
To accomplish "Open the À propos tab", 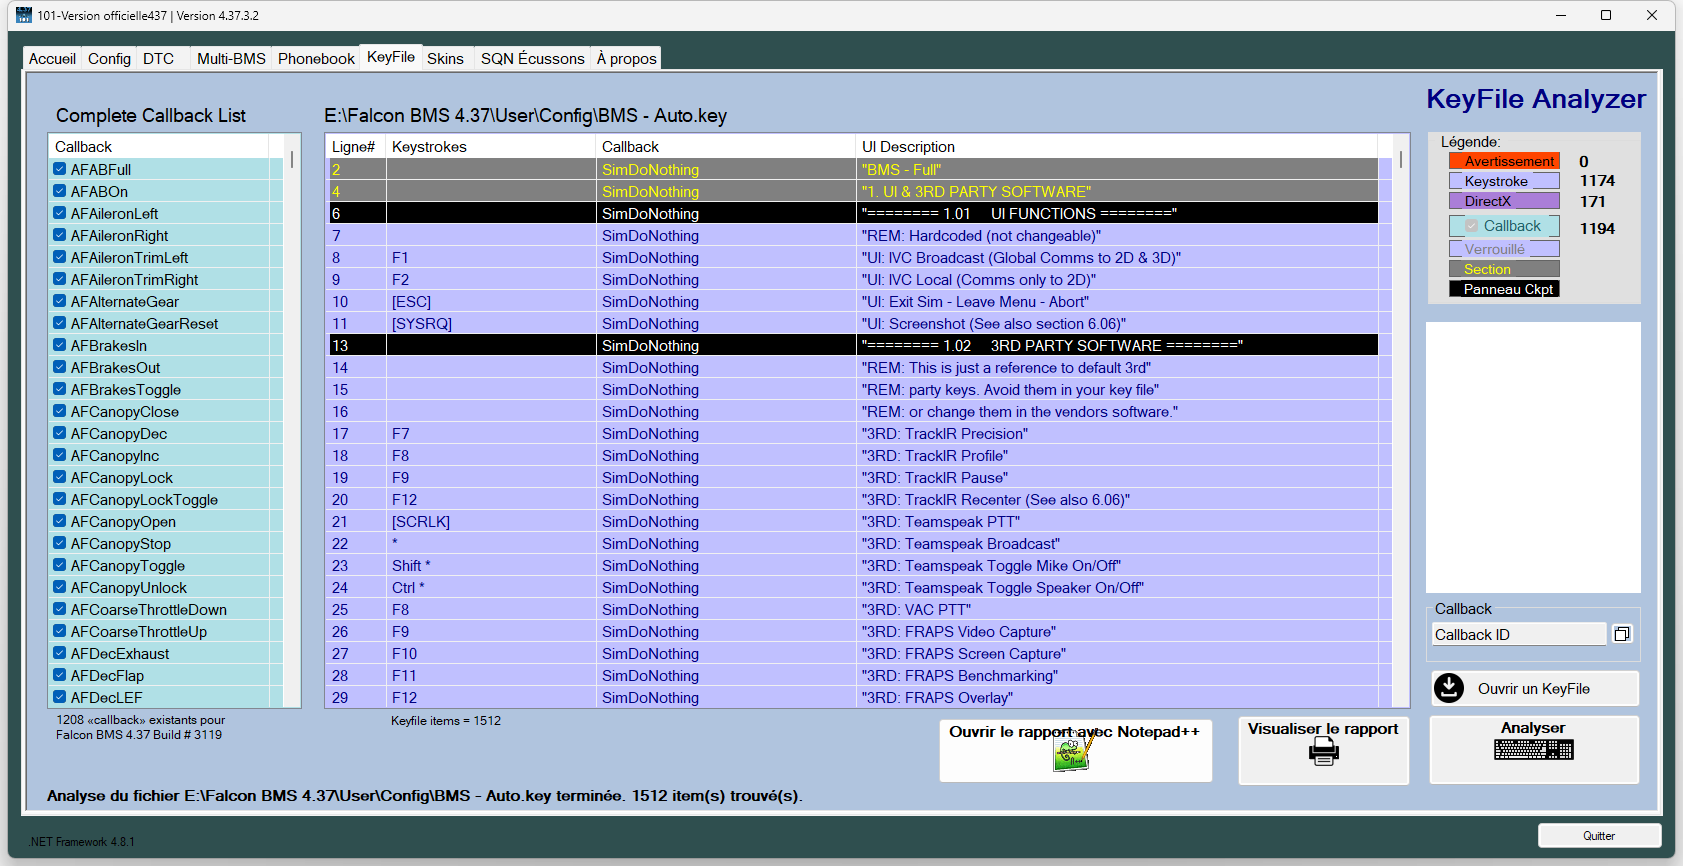I will tap(626, 58).
